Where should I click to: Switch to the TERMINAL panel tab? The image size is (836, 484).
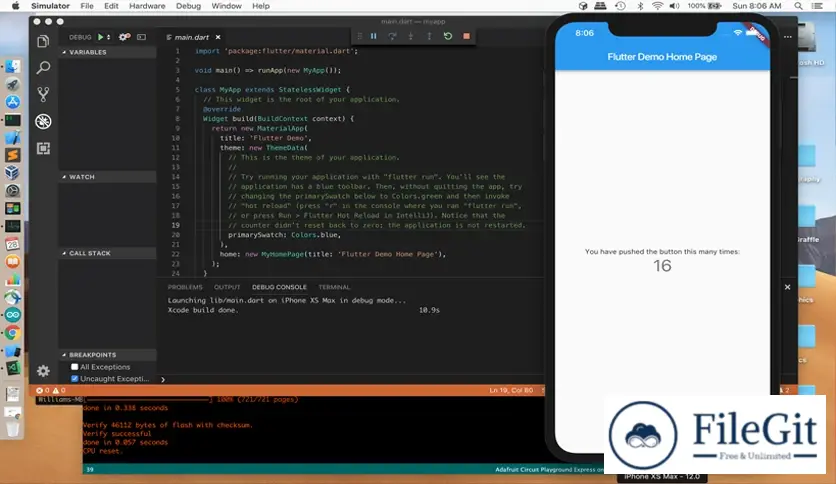click(334, 287)
